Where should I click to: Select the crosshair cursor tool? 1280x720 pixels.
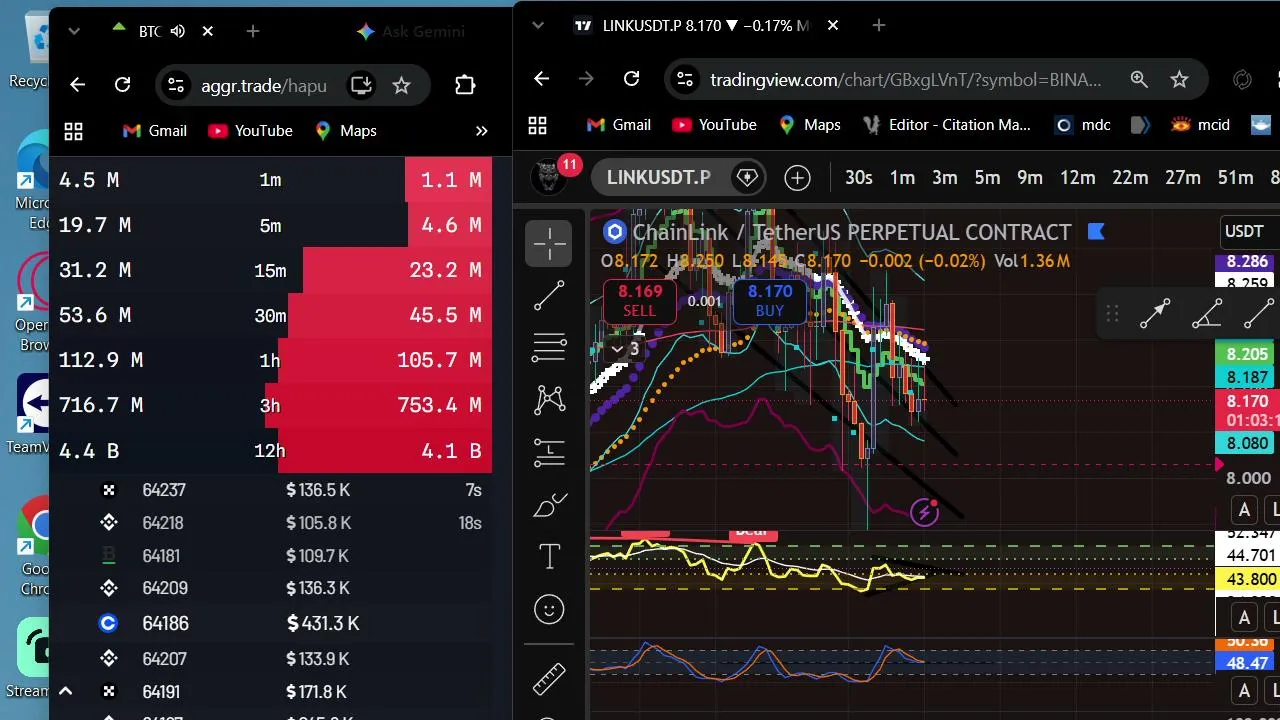point(549,243)
